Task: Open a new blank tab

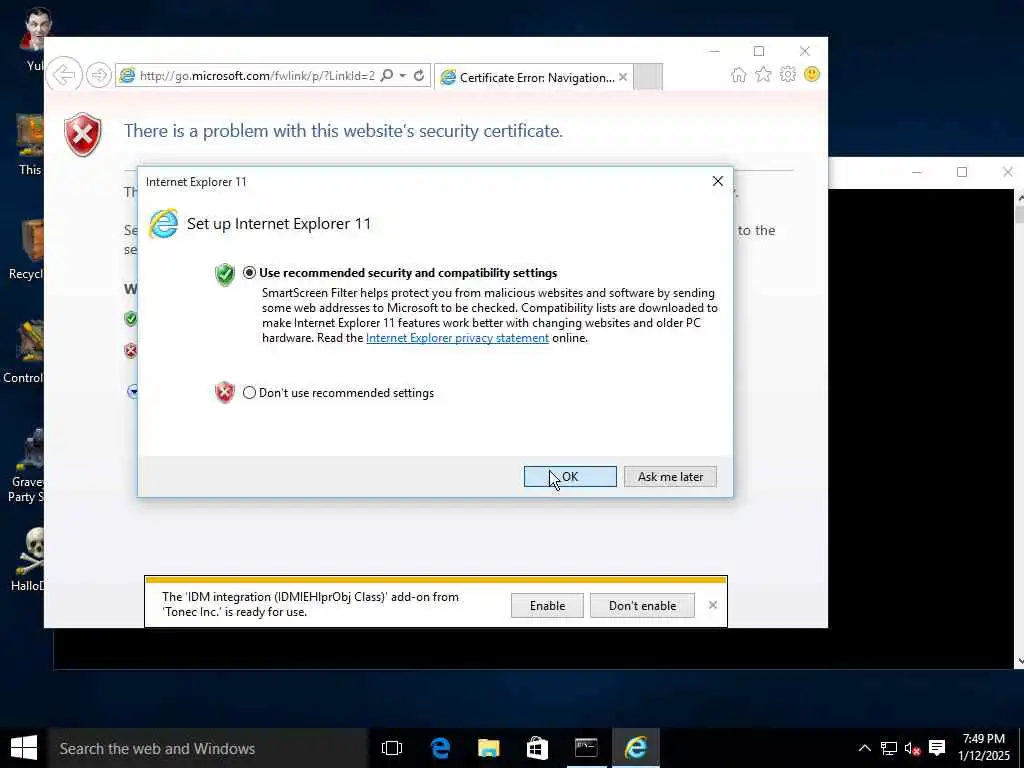Action: [648, 77]
